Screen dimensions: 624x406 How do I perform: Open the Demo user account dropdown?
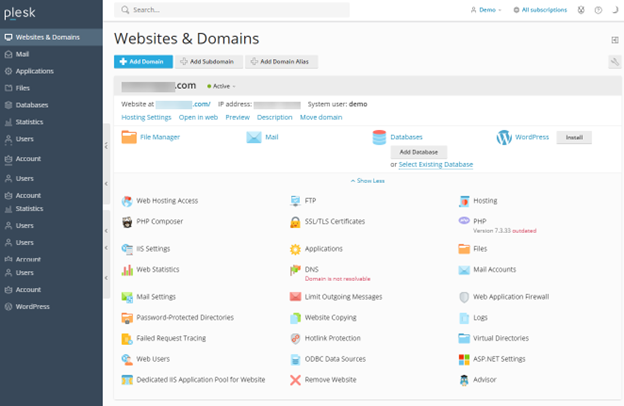pos(485,10)
